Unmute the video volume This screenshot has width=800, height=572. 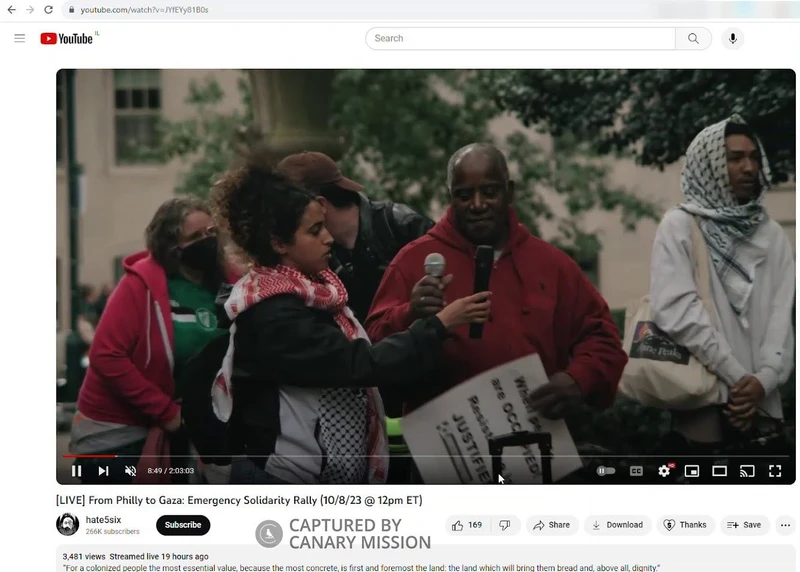[130, 471]
